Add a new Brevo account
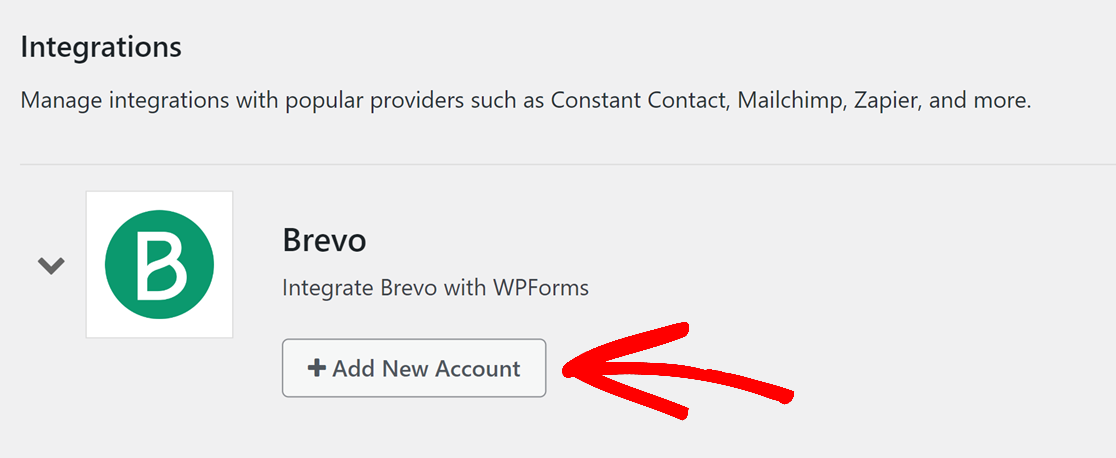Viewport: 1116px width, 458px height. click(x=414, y=368)
